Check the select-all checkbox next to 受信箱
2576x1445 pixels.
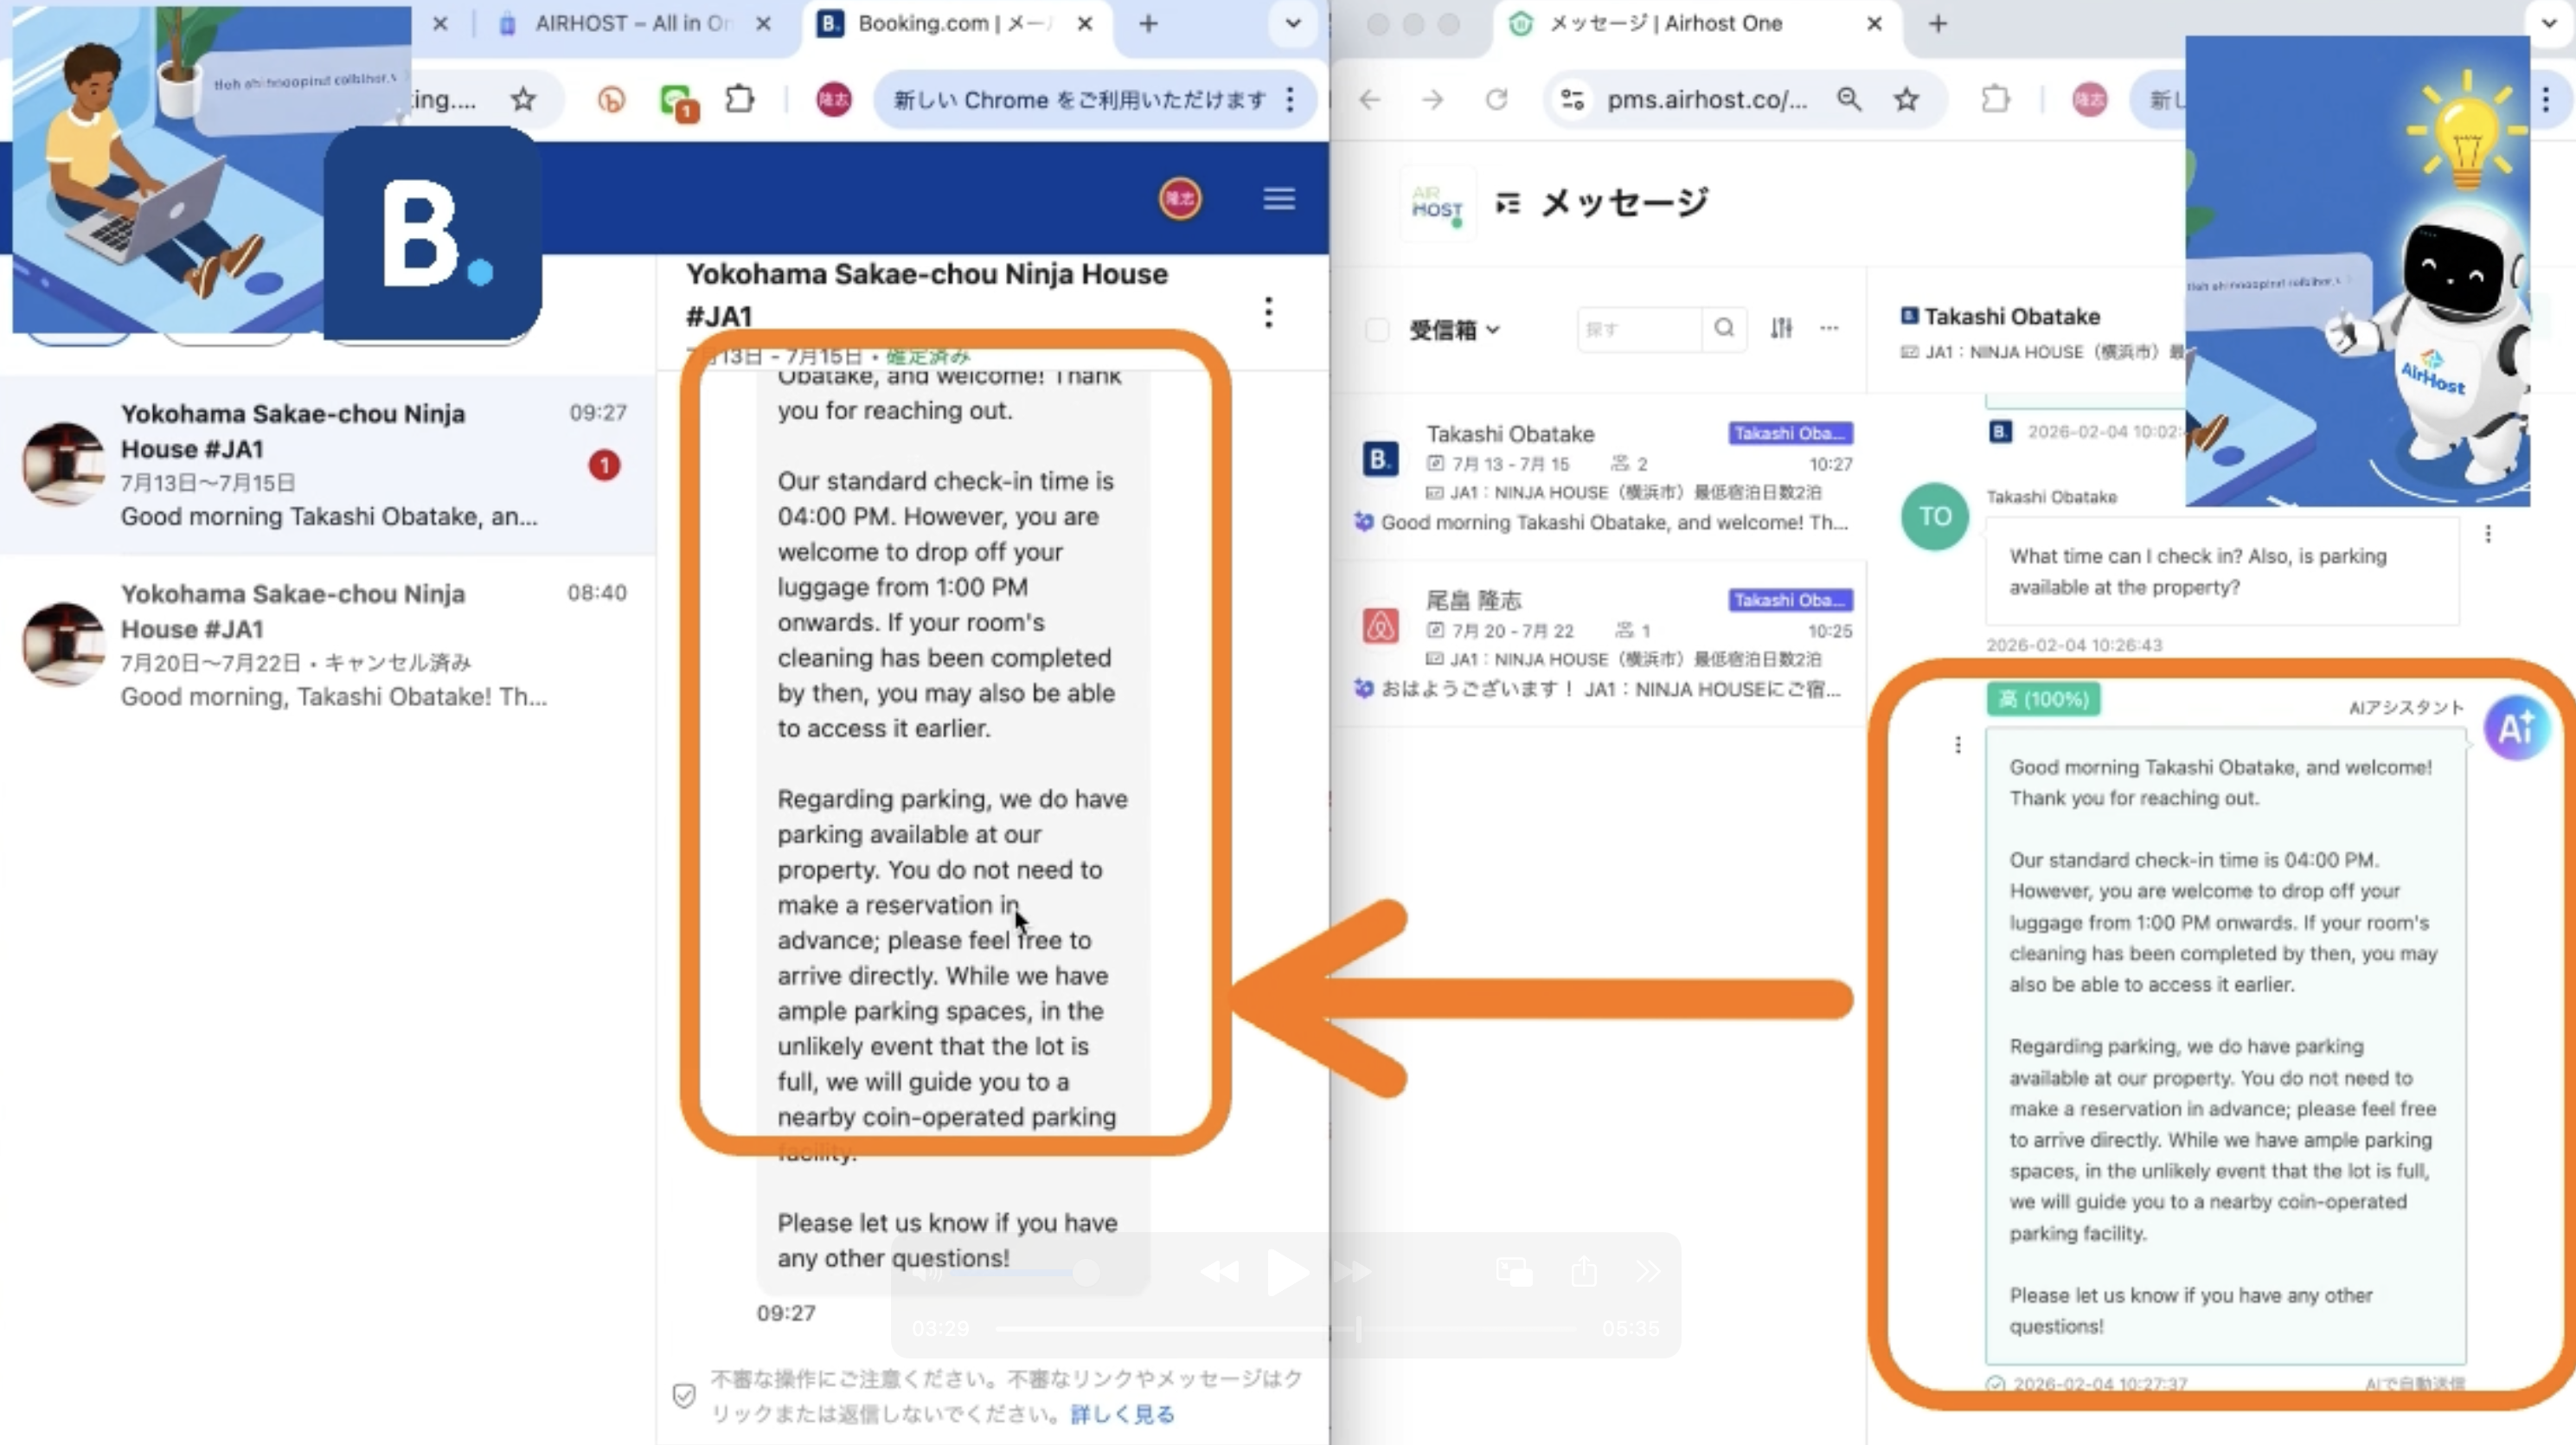pos(1377,330)
